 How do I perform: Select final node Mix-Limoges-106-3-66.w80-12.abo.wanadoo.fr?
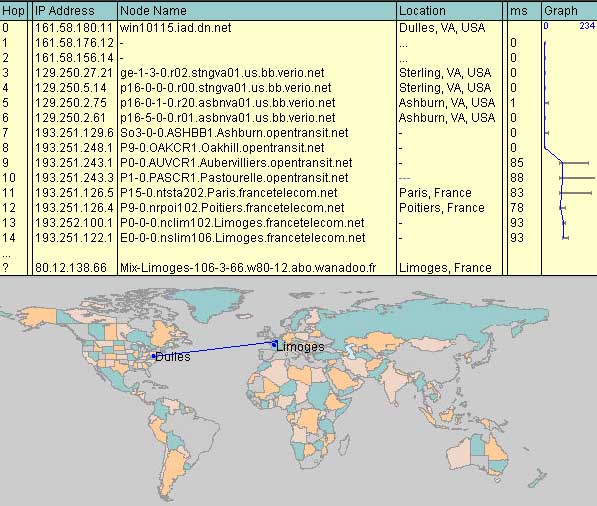(x=248, y=268)
